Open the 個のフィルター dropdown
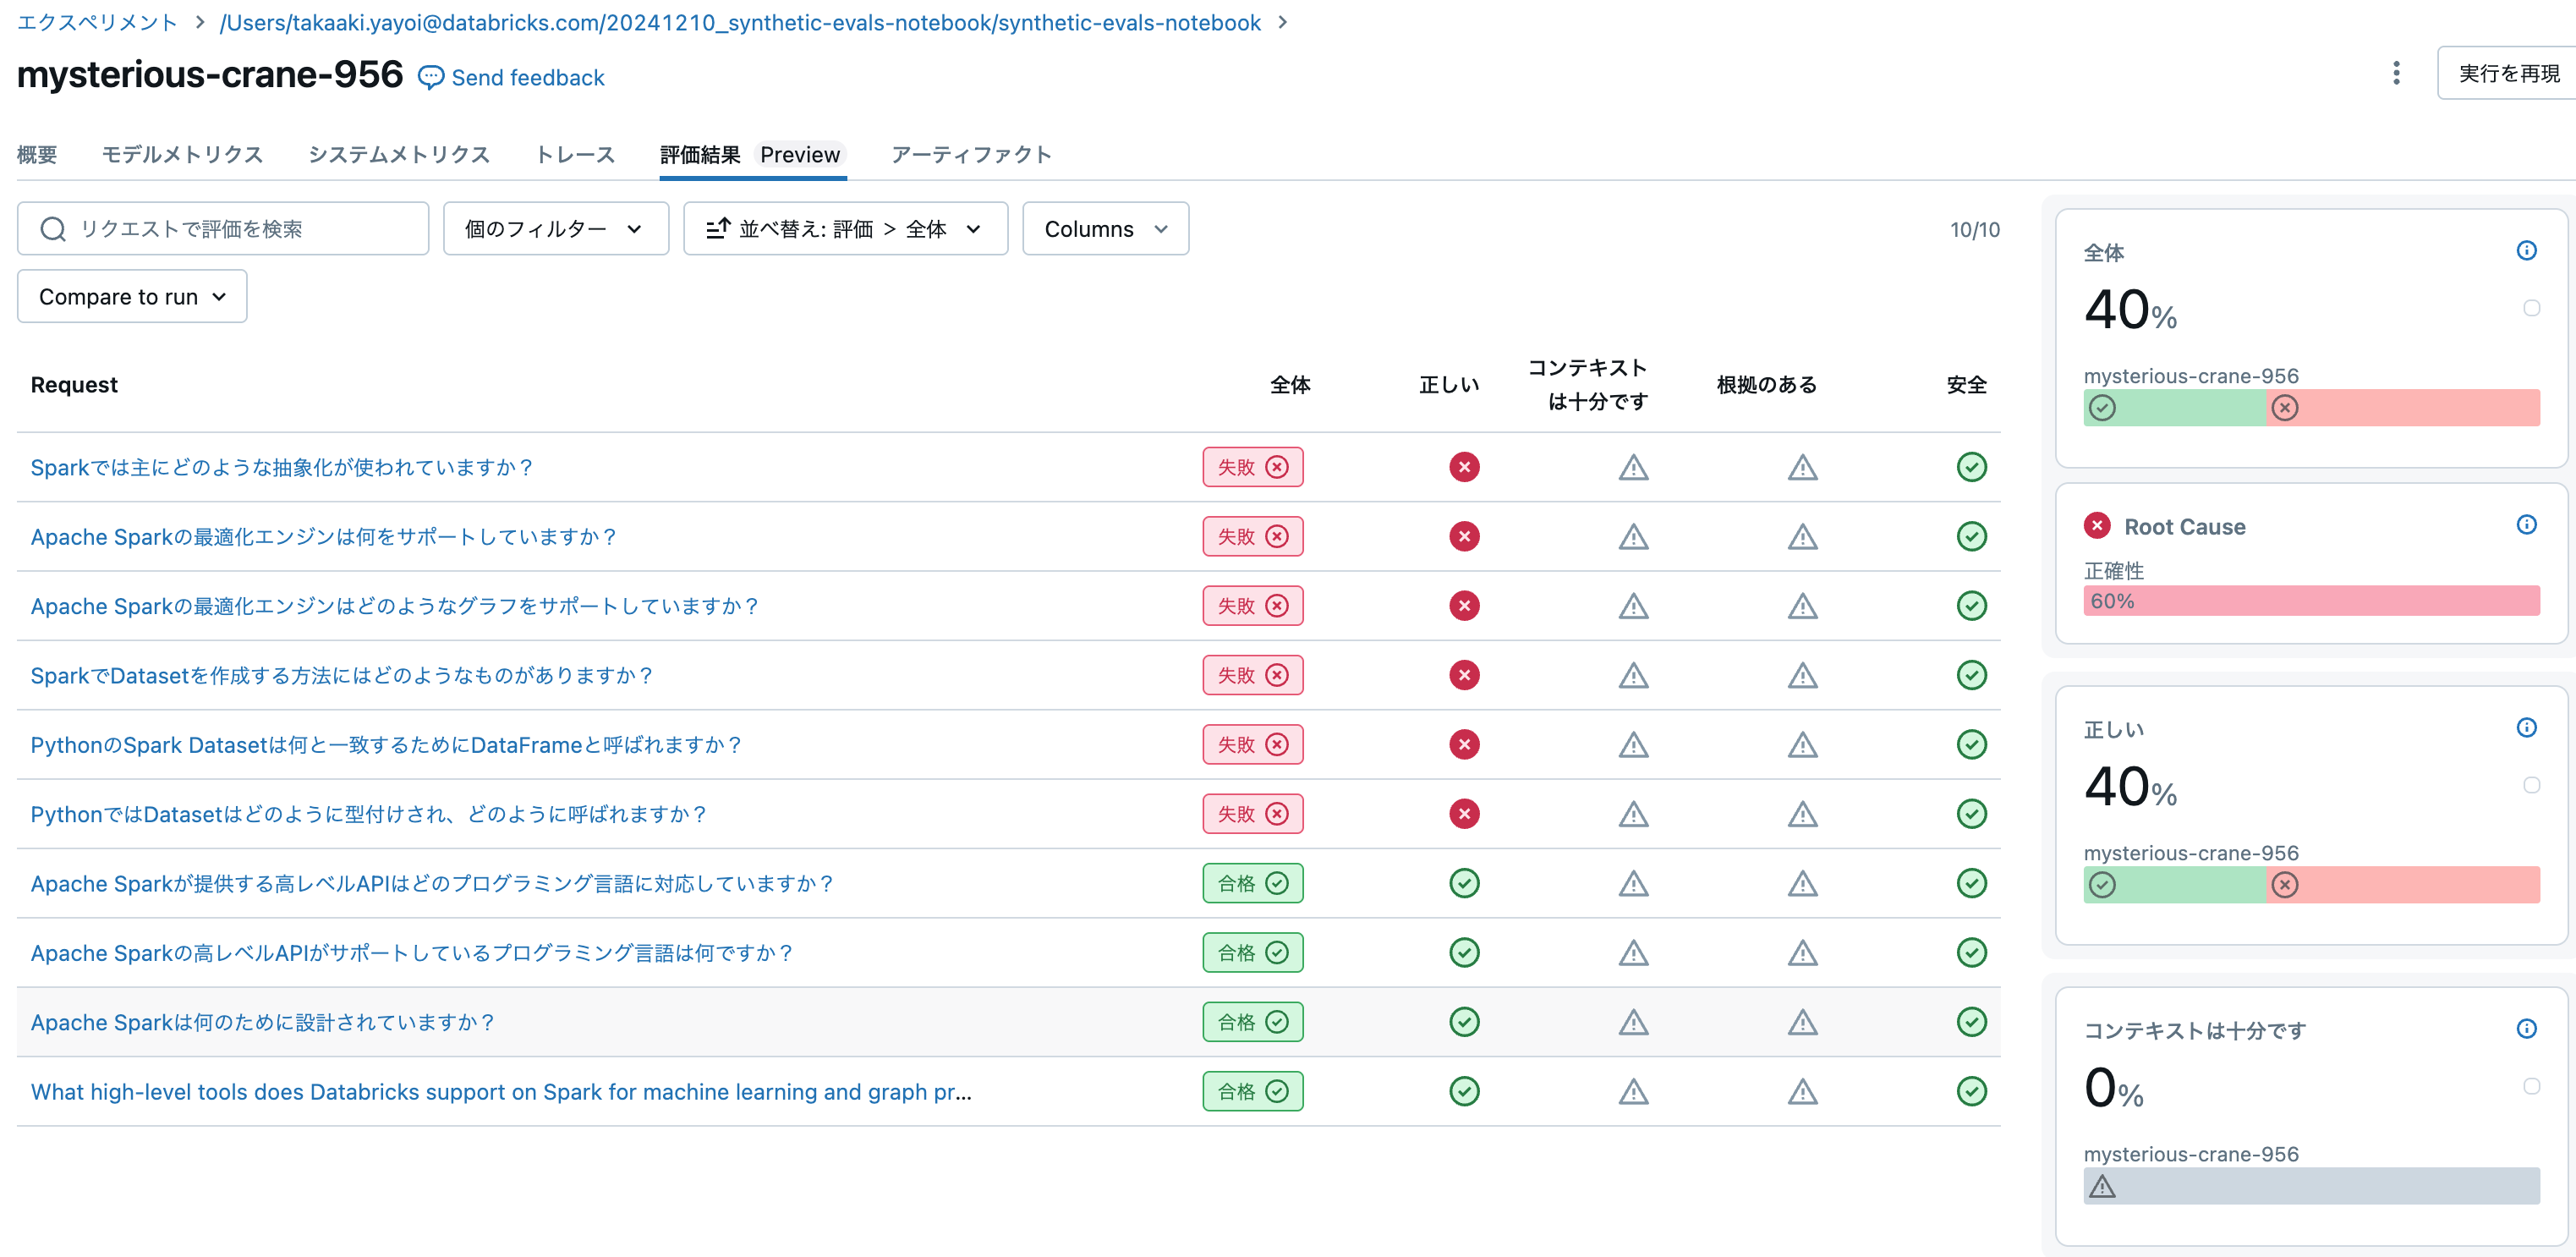This screenshot has width=2576, height=1257. pos(555,229)
